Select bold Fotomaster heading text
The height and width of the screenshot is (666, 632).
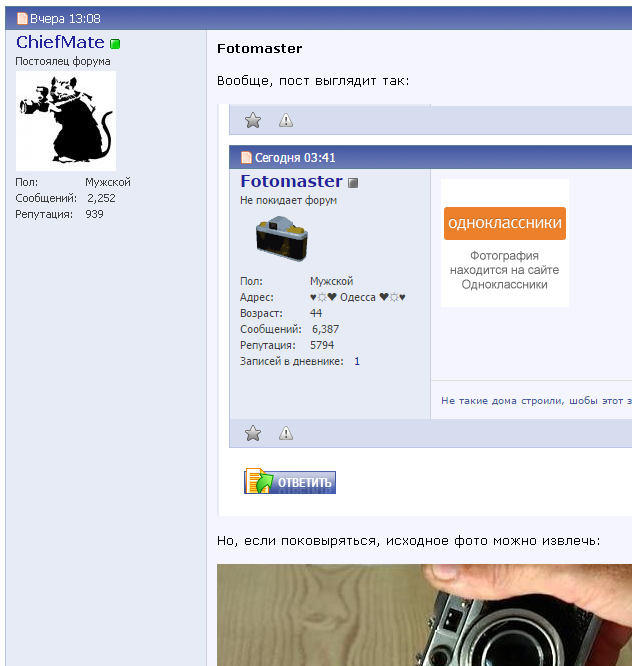coord(260,48)
